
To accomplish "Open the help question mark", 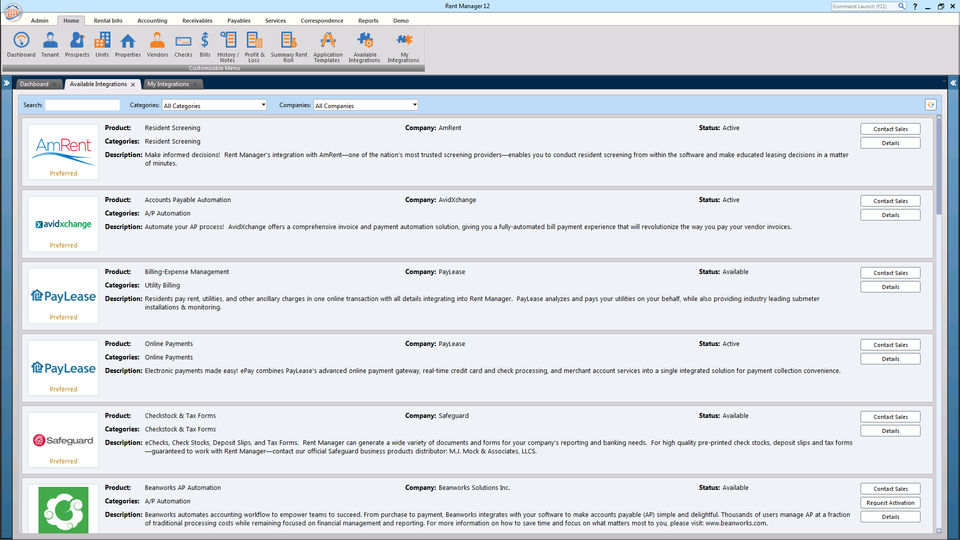I will click(915, 6).
